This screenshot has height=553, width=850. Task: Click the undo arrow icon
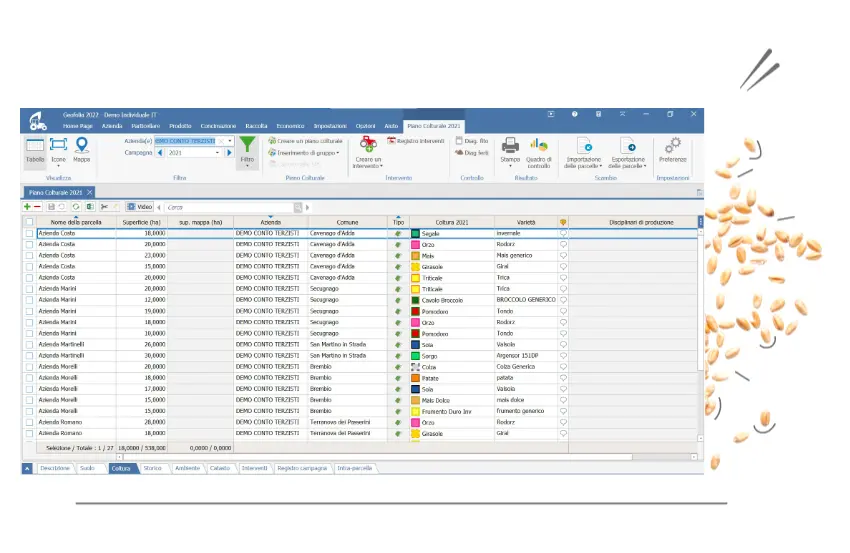click(x=62, y=207)
